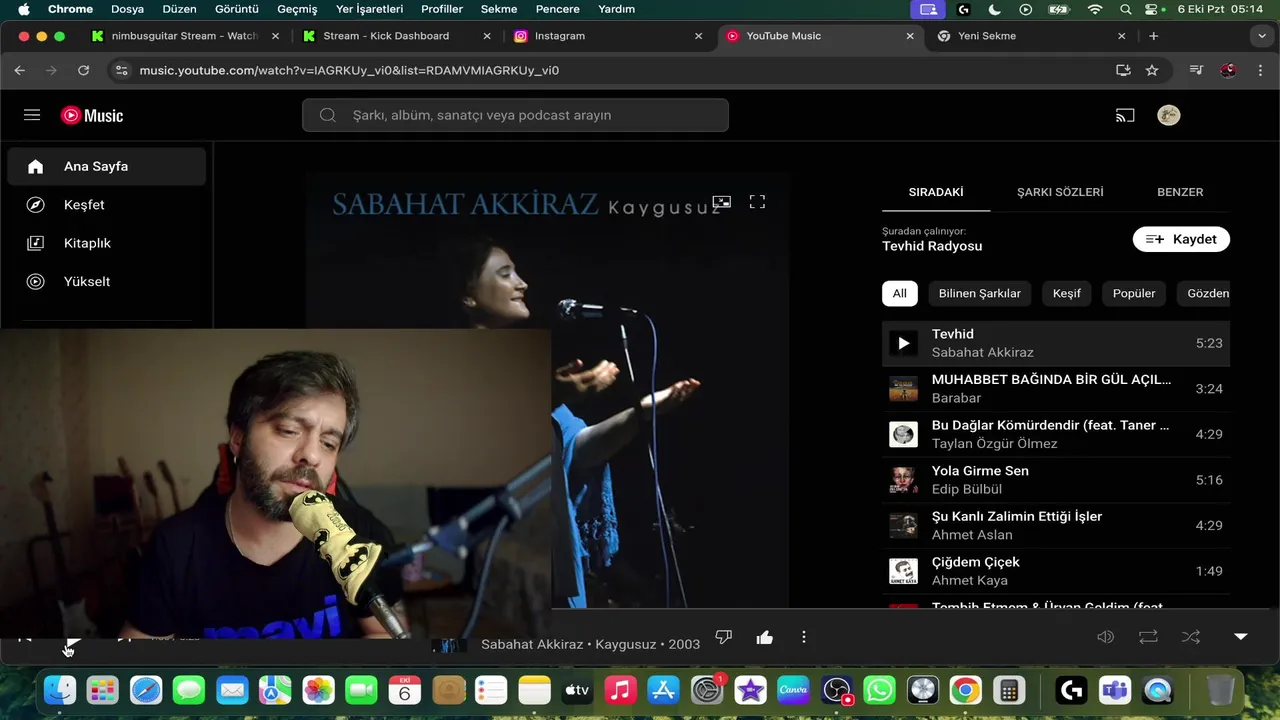Open Canva from the Dock
The image size is (1280, 720).
pyautogui.click(x=793, y=690)
